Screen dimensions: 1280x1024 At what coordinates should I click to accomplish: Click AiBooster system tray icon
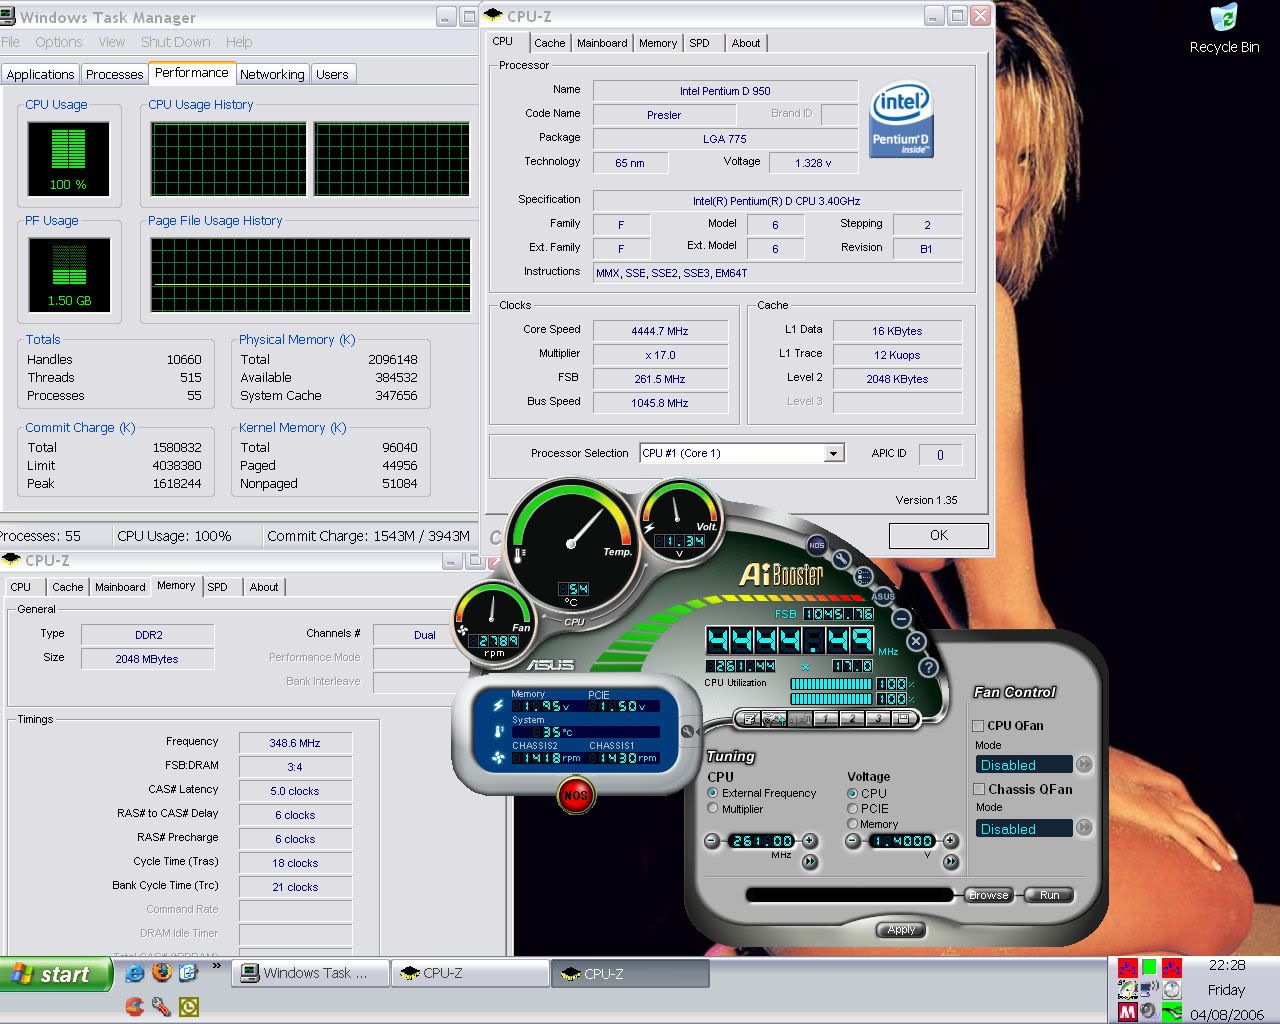pyautogui.click(x=1128, y=989)
